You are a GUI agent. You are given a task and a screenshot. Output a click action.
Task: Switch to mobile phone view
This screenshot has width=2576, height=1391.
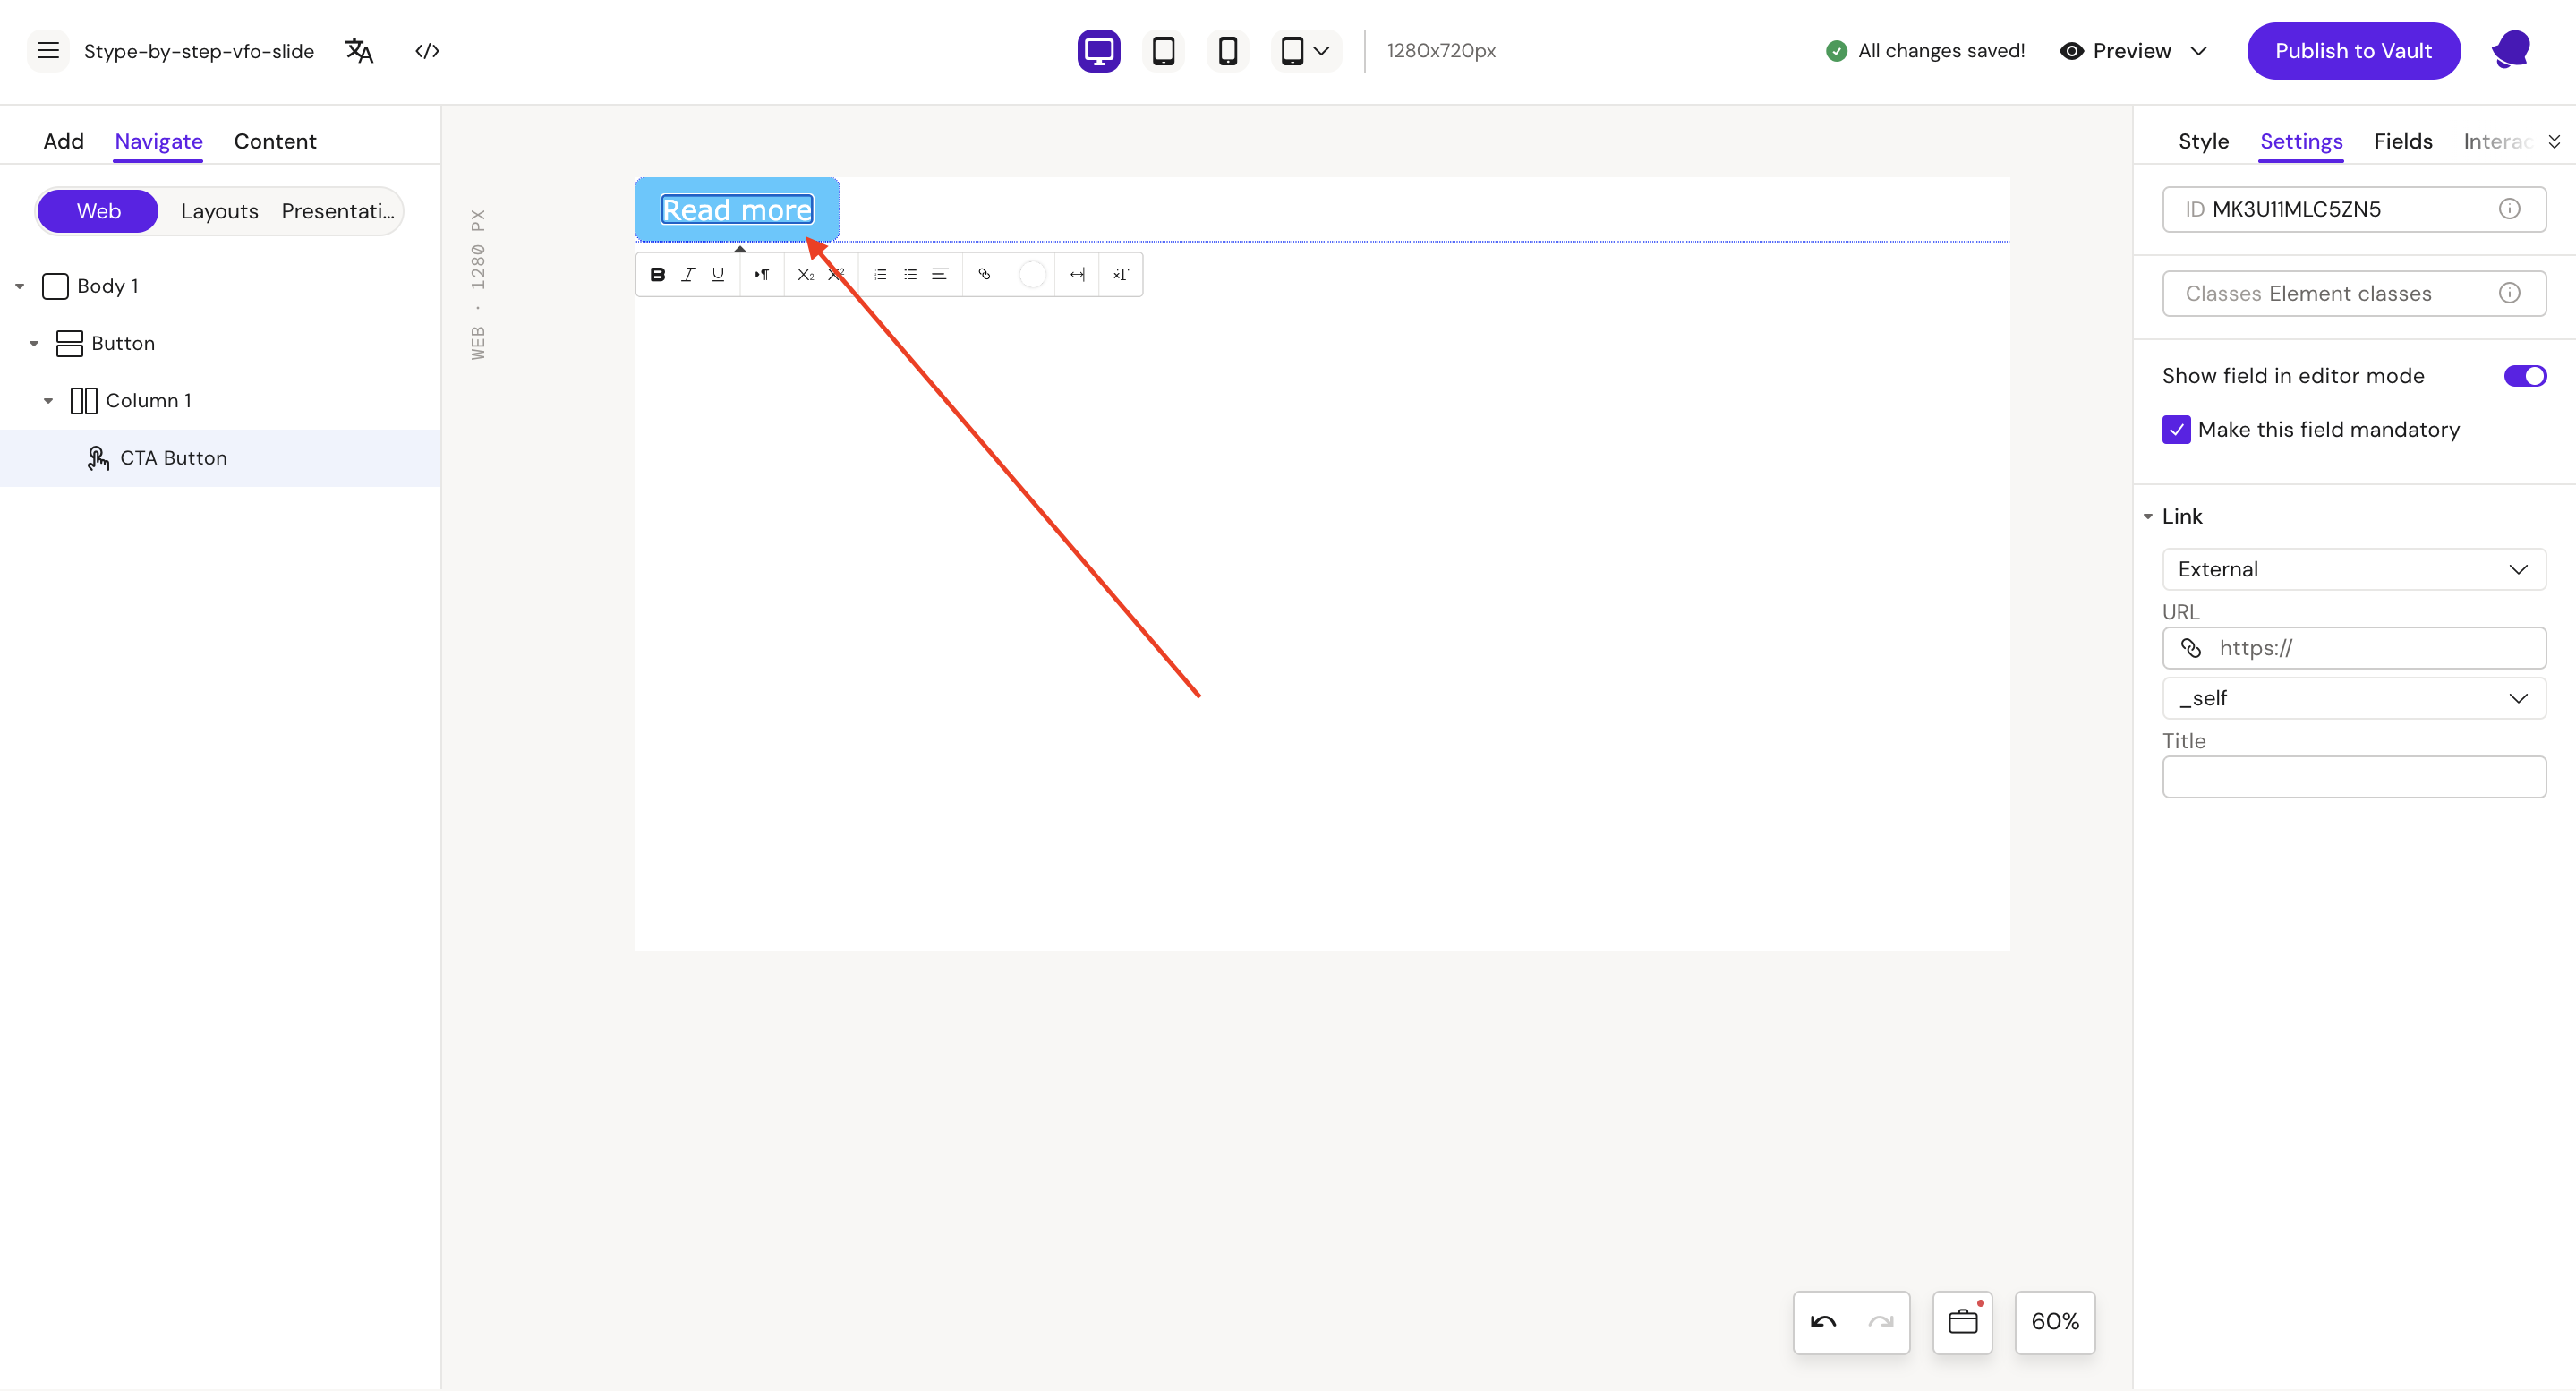(1228, 50)
